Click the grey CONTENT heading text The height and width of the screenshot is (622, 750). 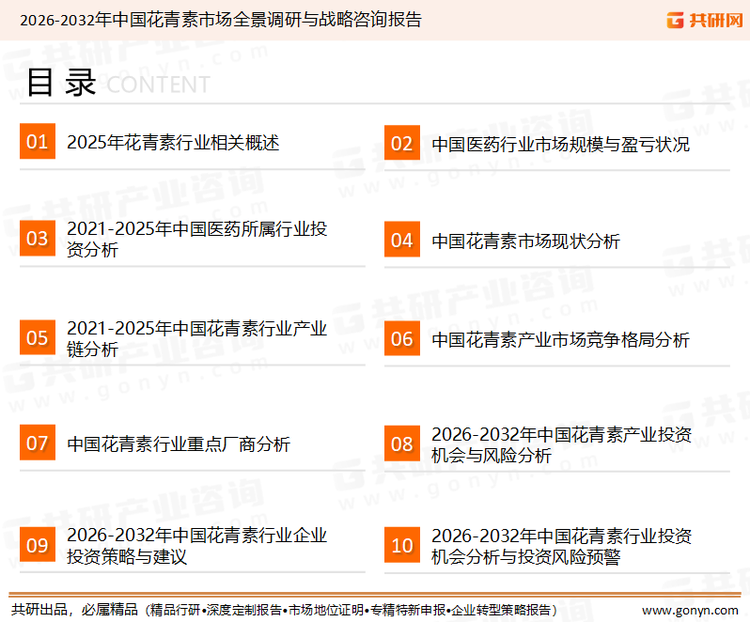tap(158, 85)
